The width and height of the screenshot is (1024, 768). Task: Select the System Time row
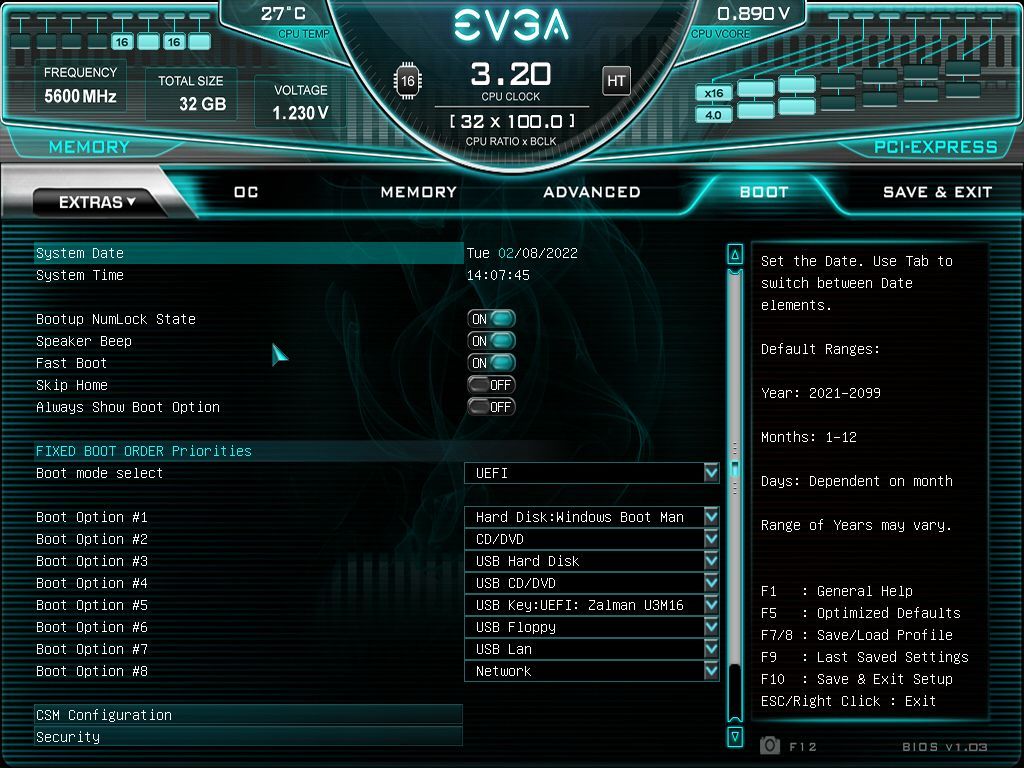pyautogui.click(x=248, y=275)
